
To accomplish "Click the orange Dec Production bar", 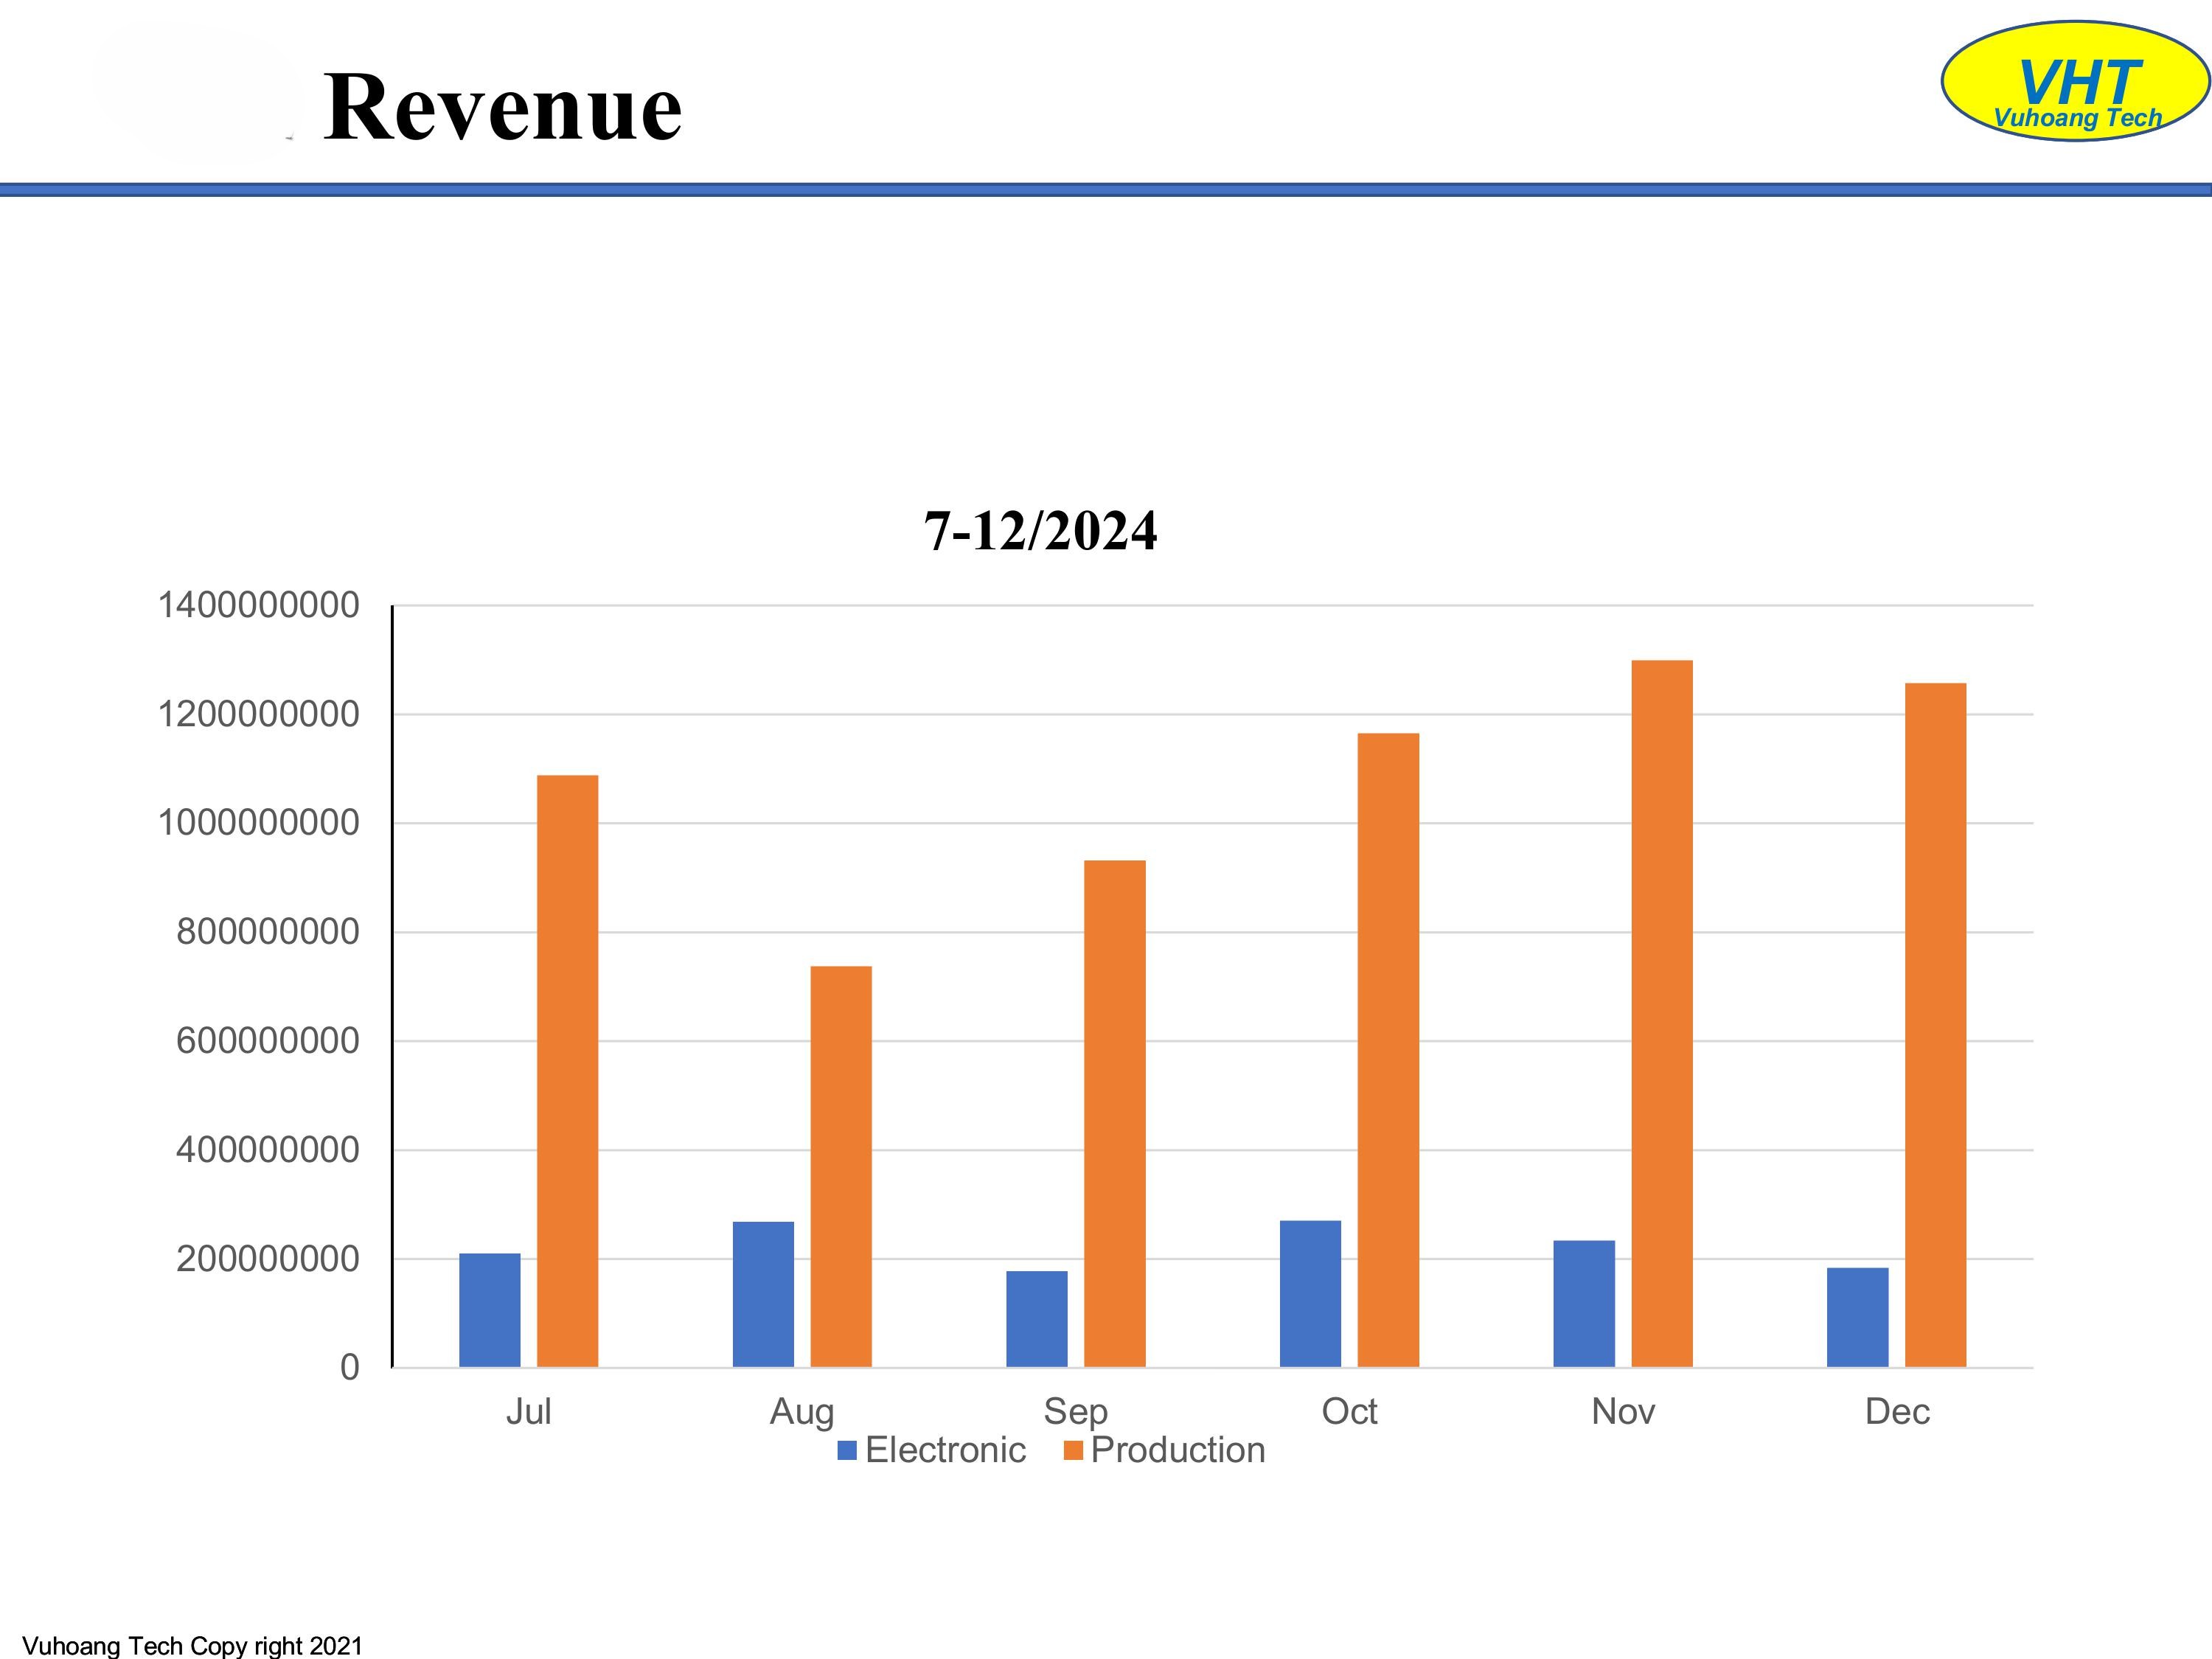I will (1935, 1024).
